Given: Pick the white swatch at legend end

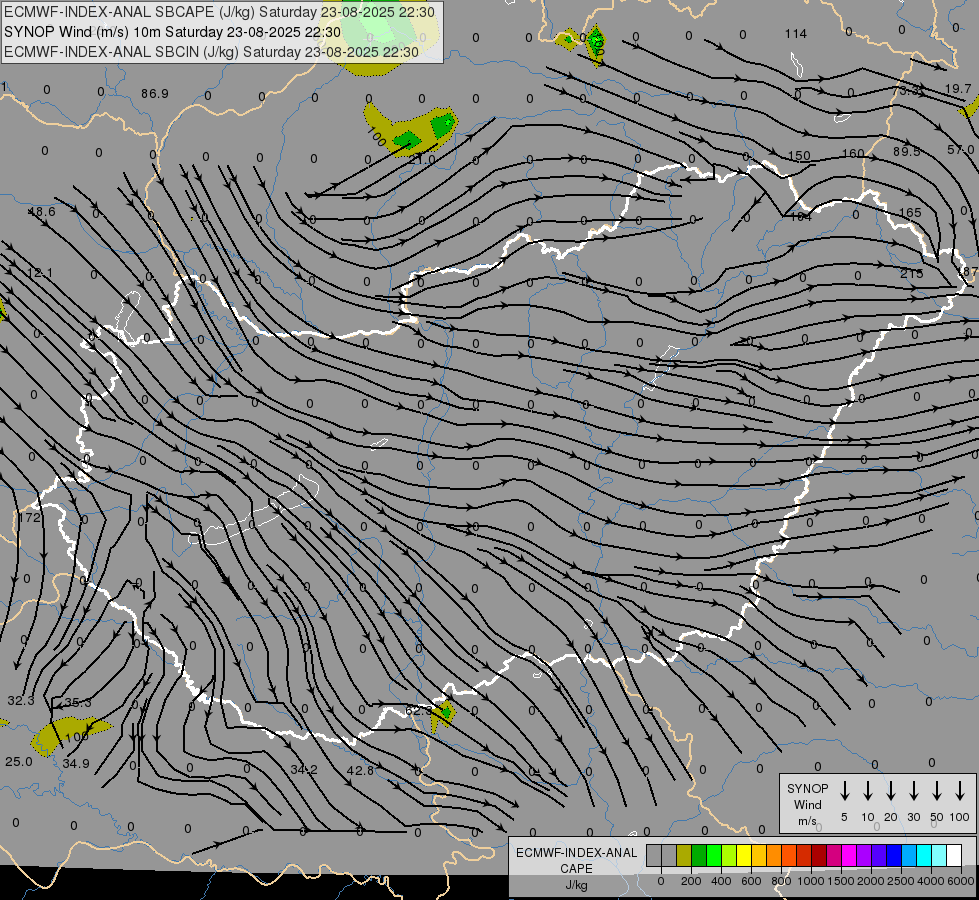Looking at the screenshot, I should pos(954,856).
